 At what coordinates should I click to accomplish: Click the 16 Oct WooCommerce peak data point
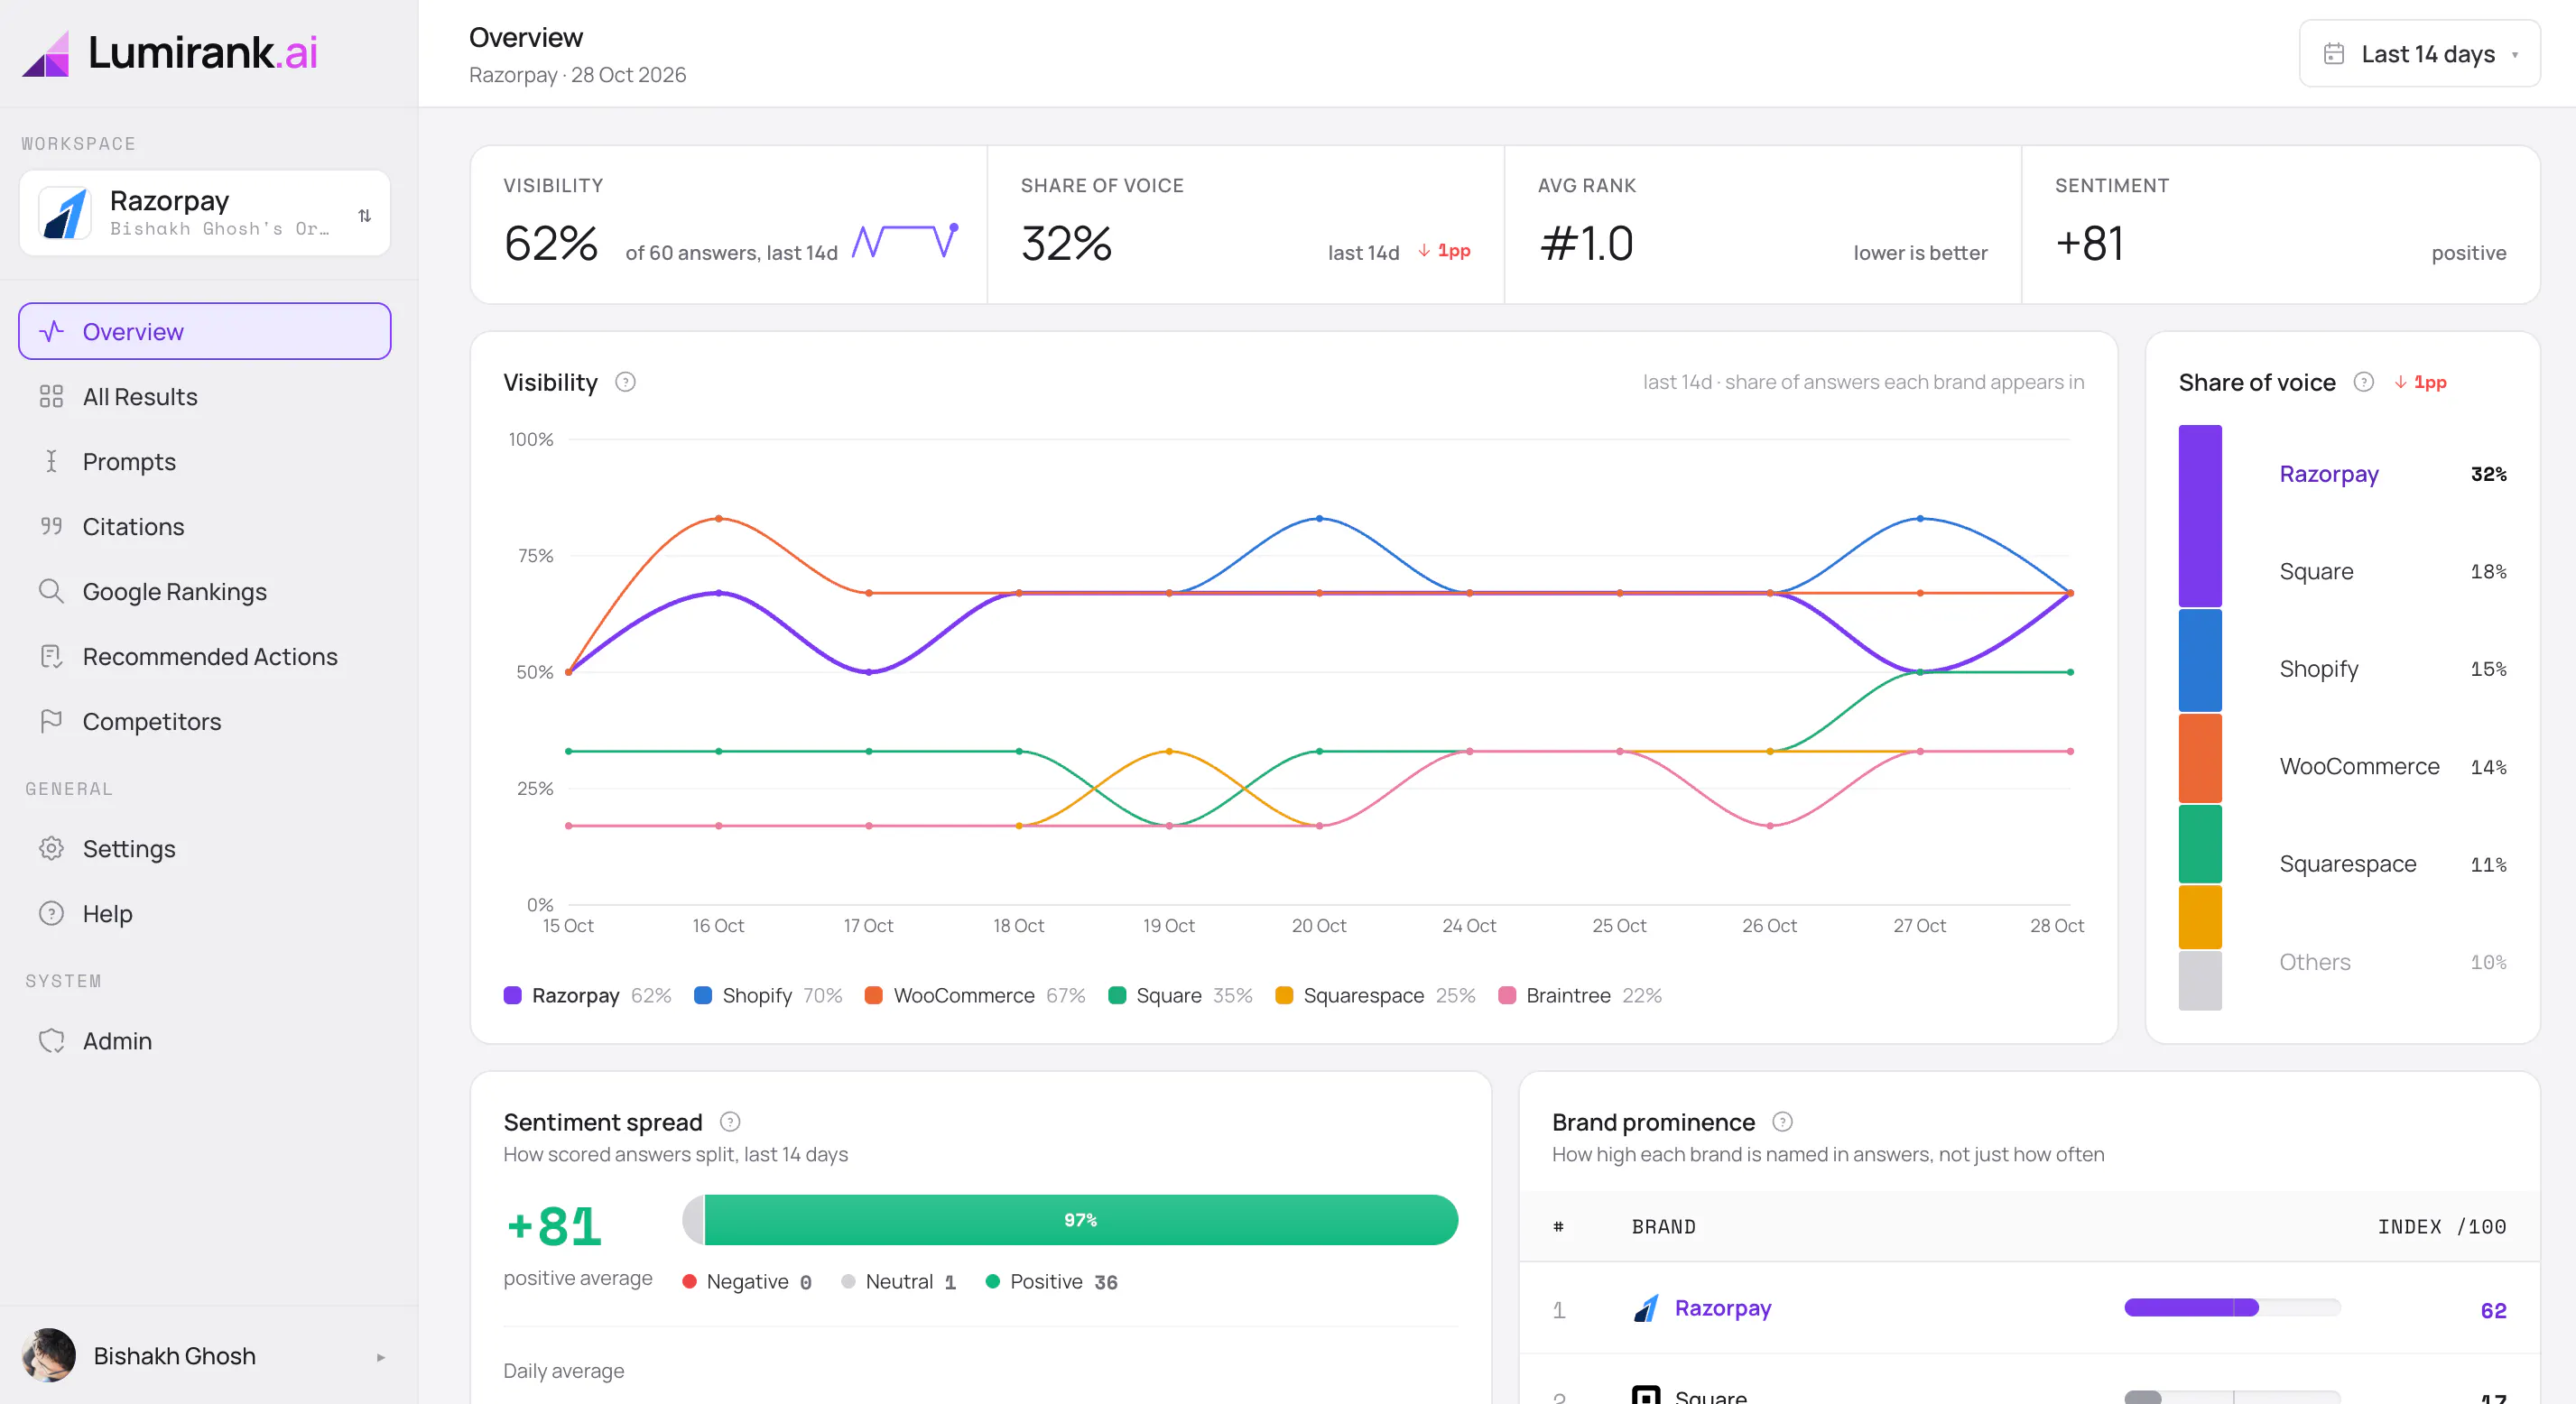pos(718,518)
